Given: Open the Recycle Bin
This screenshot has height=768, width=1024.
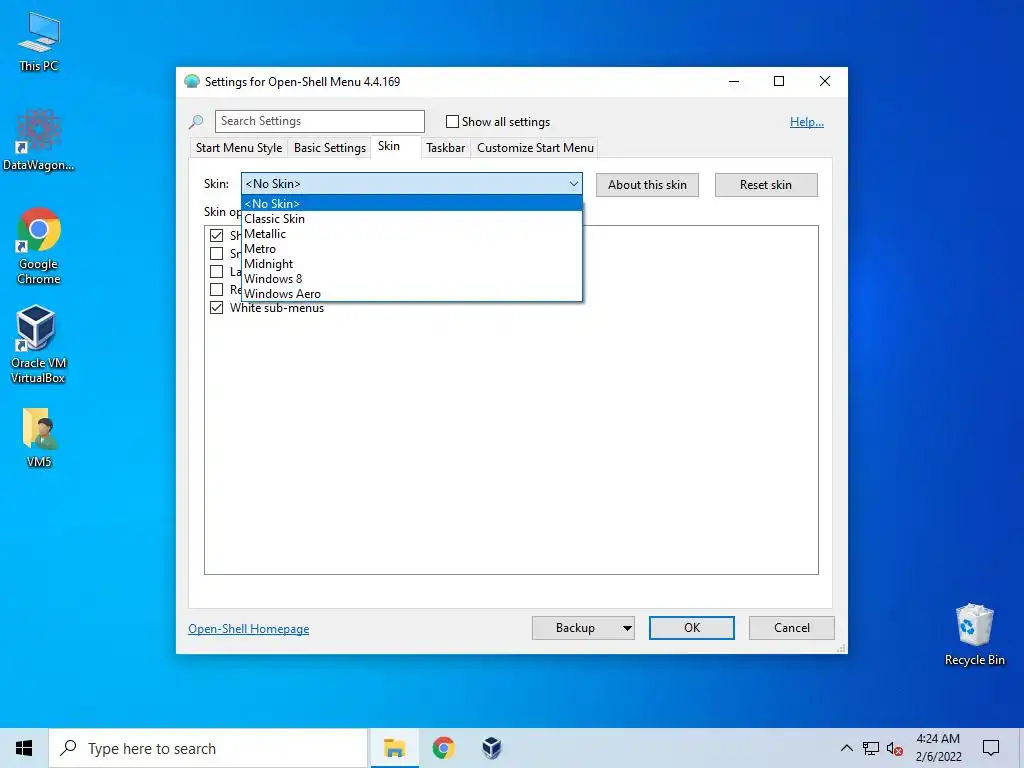Looking at the screenshot, I should click(x=974, y=634).
